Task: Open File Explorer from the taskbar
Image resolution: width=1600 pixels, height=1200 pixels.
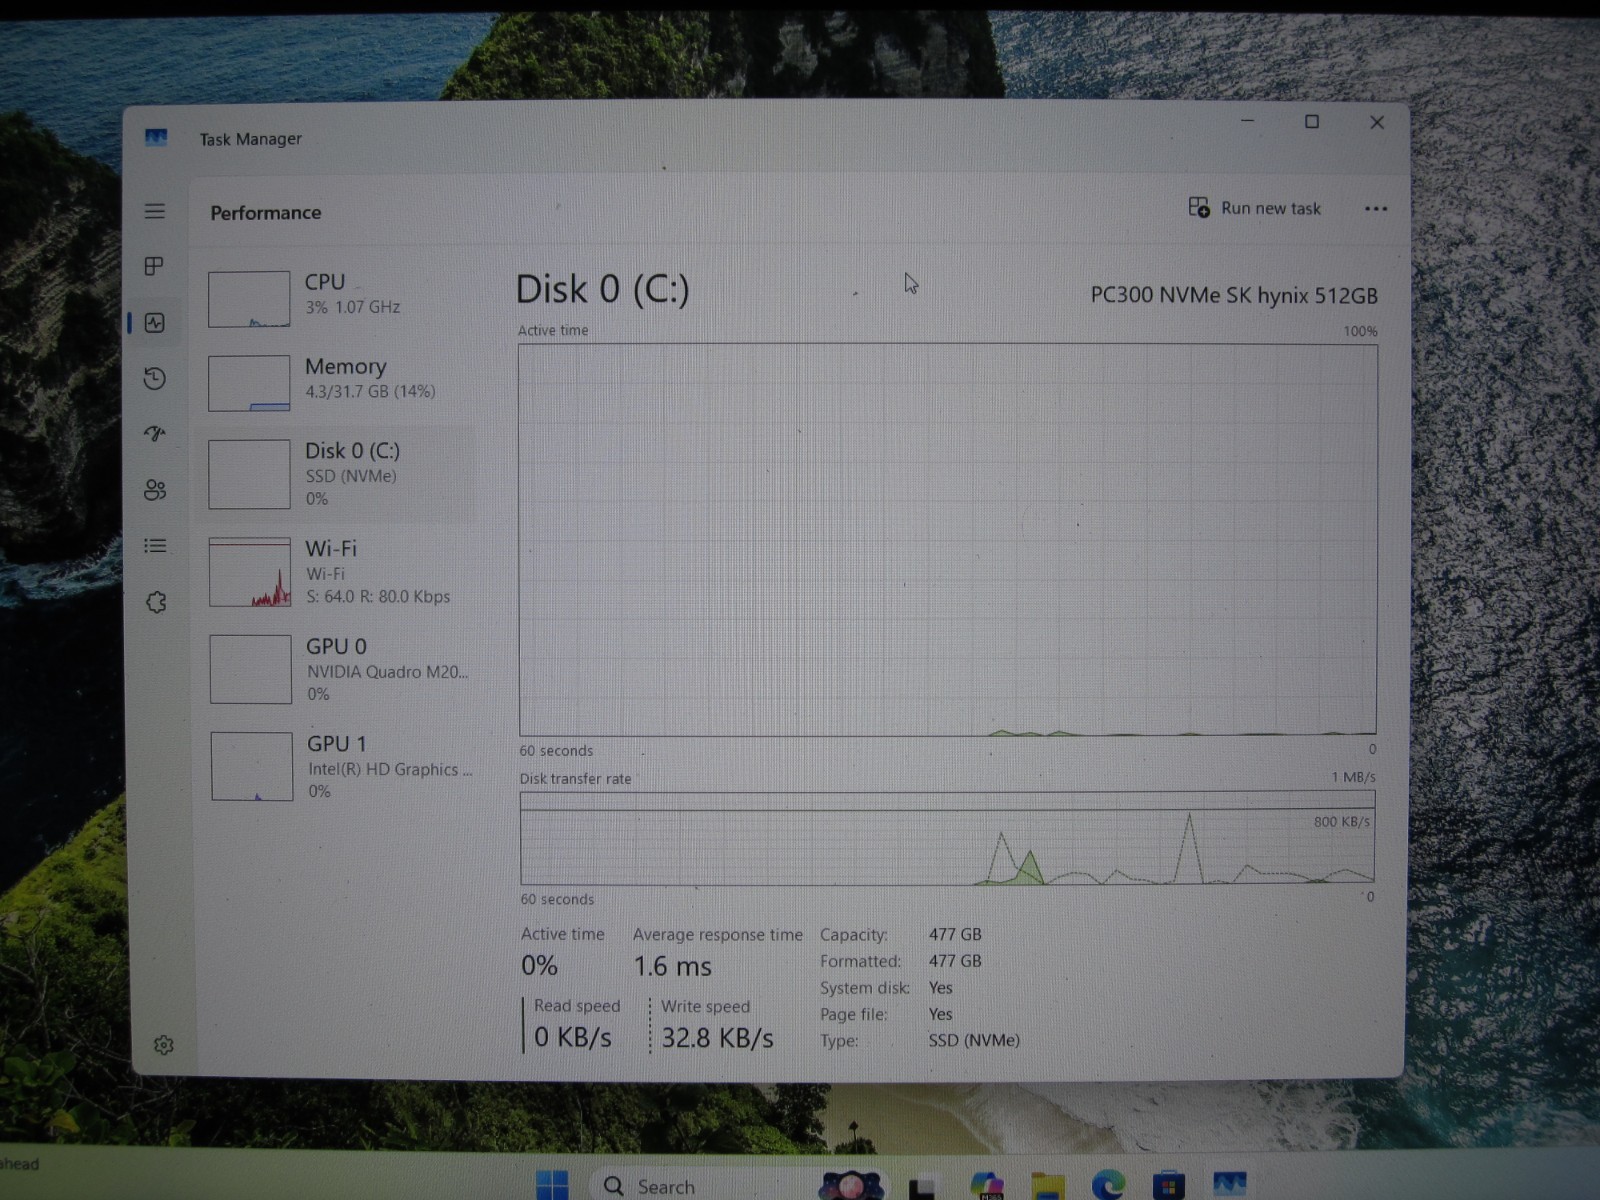Action: pos(1047,1186)
